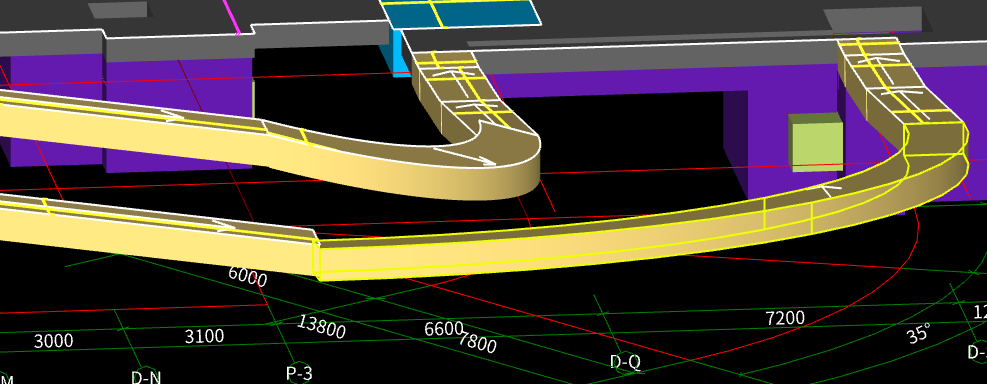
Task: Select the 3100 dimension text
Action: (x=204, y=336)
